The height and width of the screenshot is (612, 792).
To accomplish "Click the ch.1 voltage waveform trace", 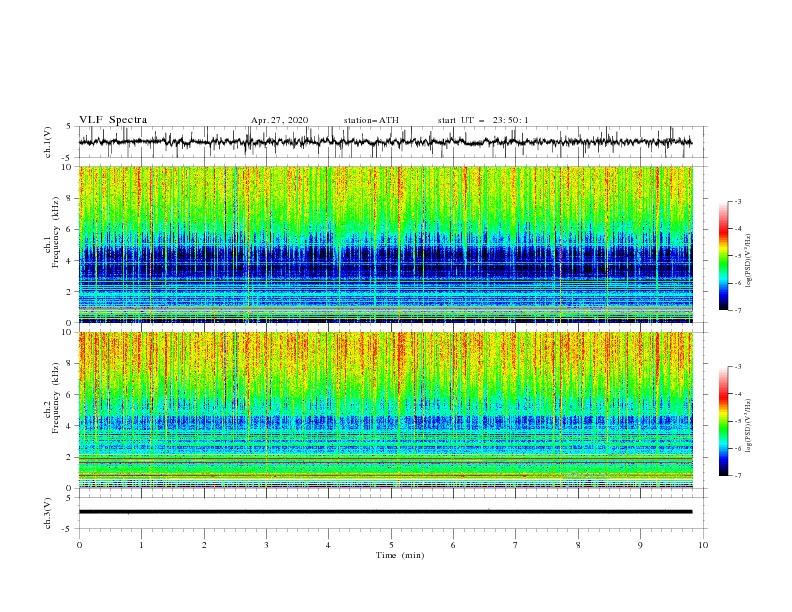I will click(385, 142).
